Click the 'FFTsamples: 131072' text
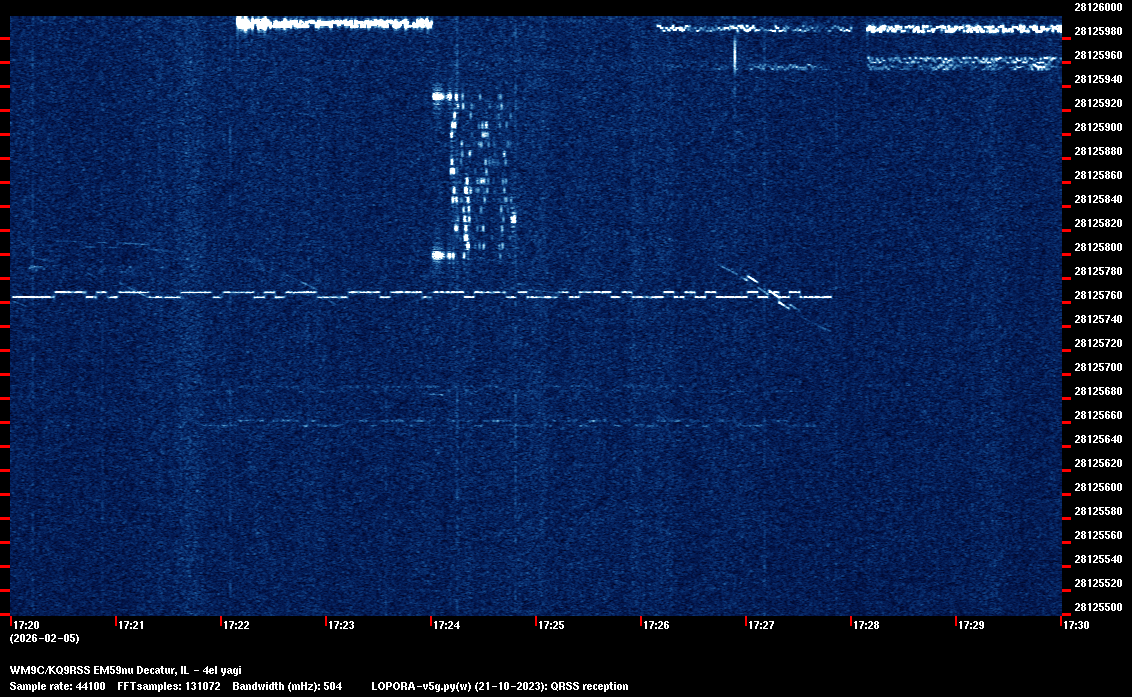The image size is (1132, 697). tap(169, 686)
